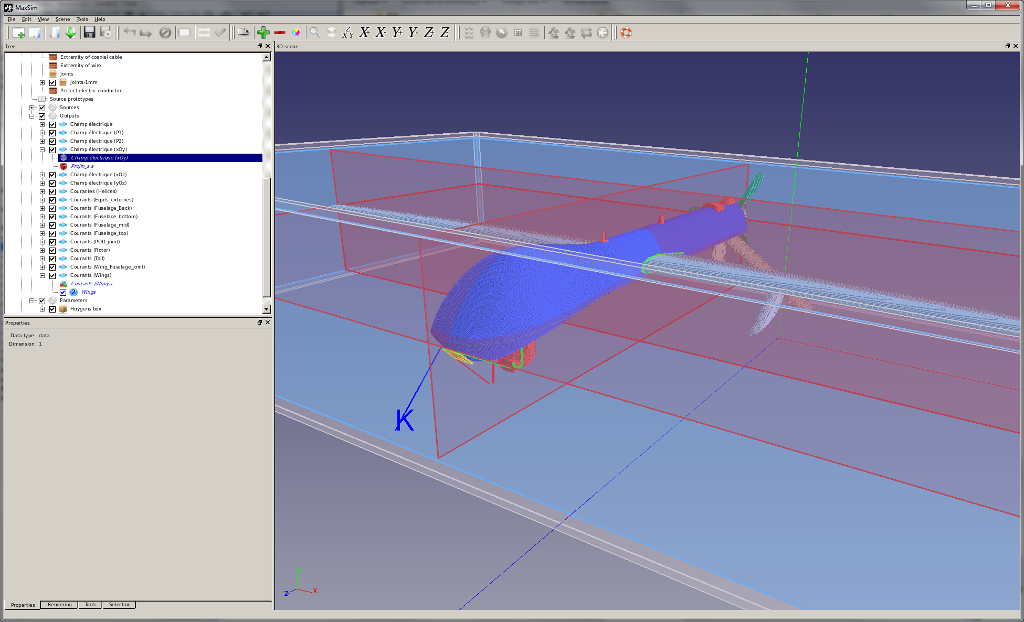Uncheck the Huygens box checkbox
Screen dimensions: 1024x622
pos(52,309)
